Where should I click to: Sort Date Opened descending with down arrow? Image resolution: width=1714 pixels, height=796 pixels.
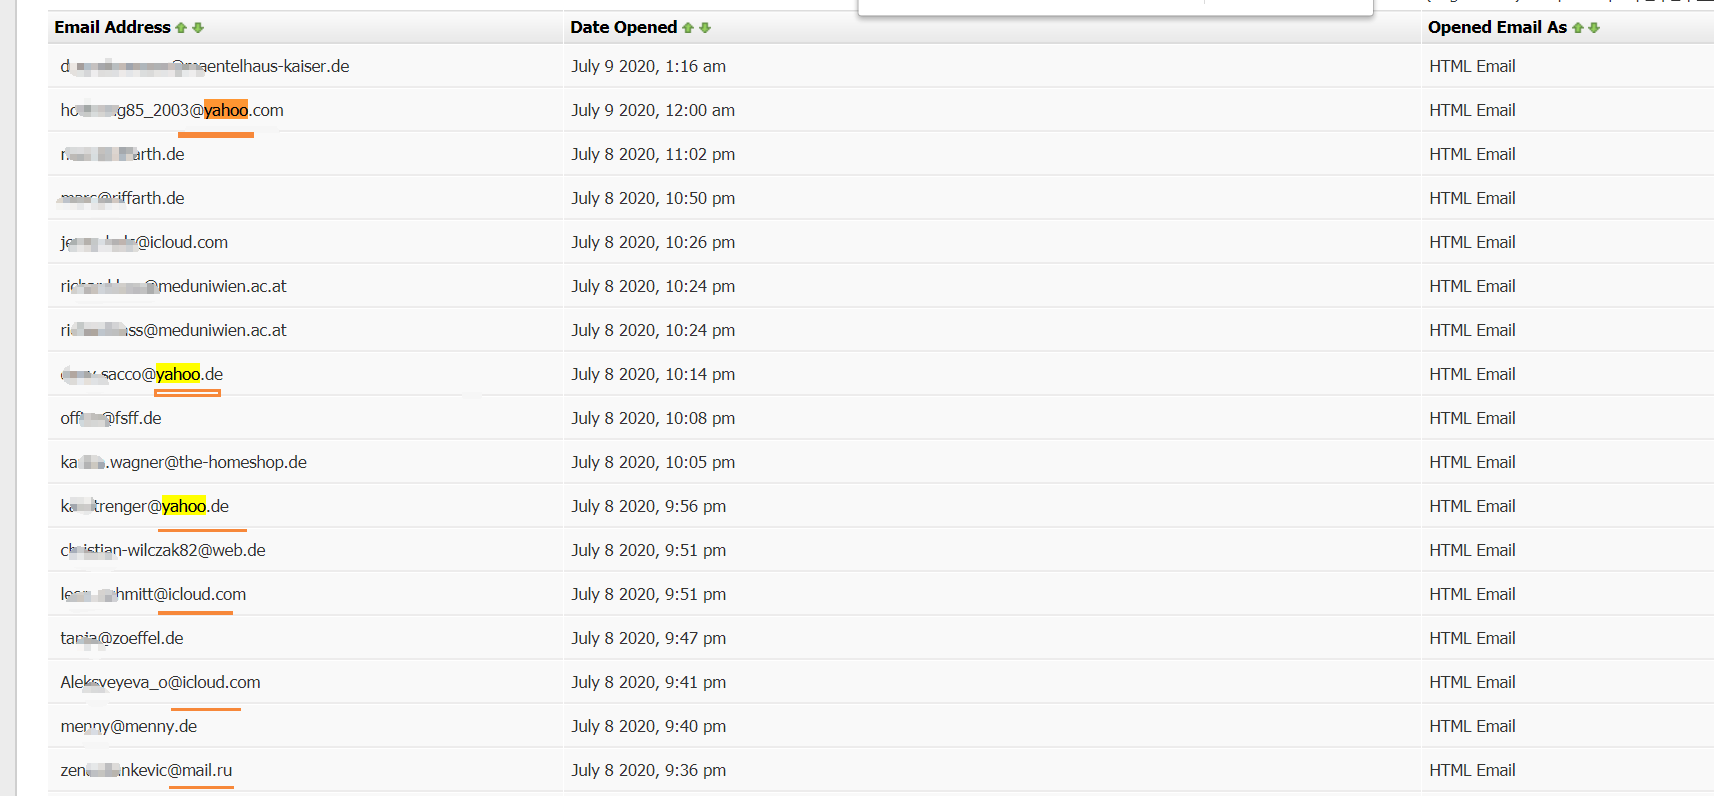[705, 28]
